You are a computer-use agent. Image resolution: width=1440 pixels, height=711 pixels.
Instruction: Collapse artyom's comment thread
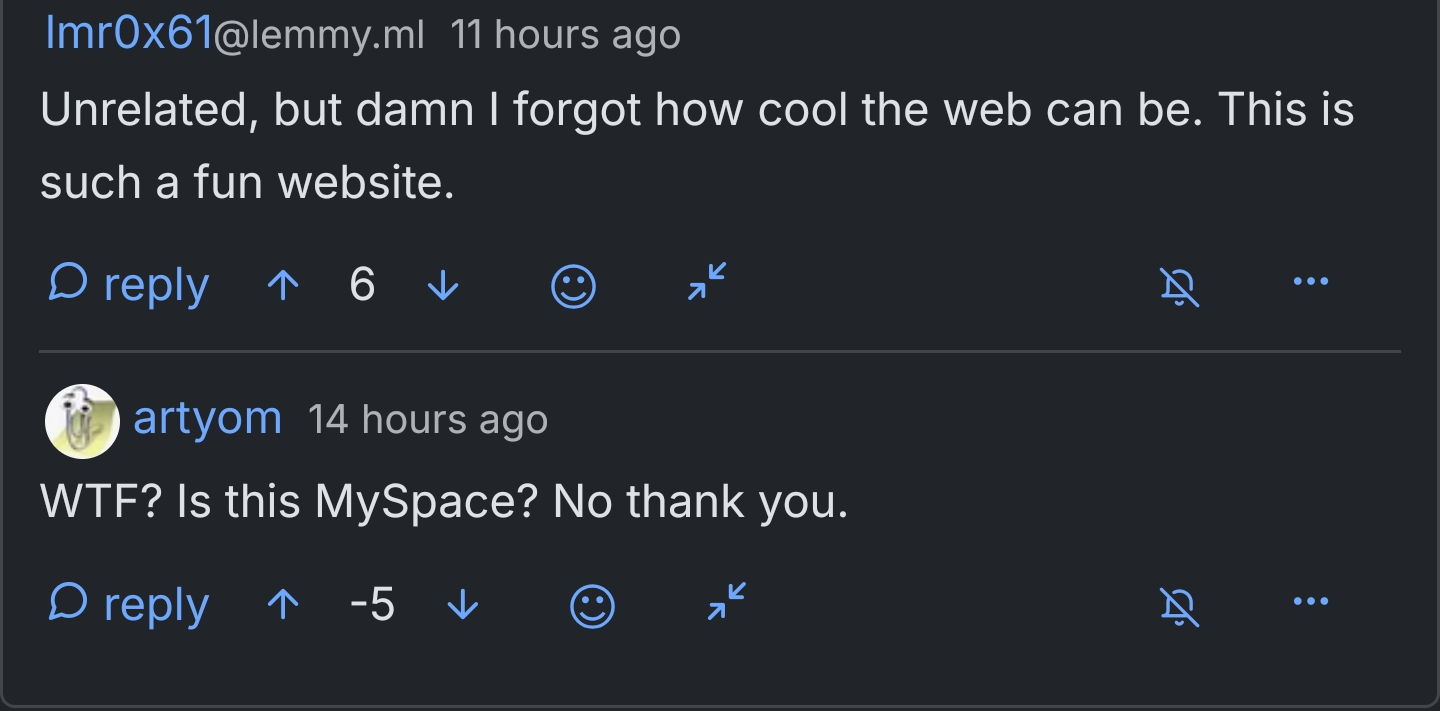[724, 604]
